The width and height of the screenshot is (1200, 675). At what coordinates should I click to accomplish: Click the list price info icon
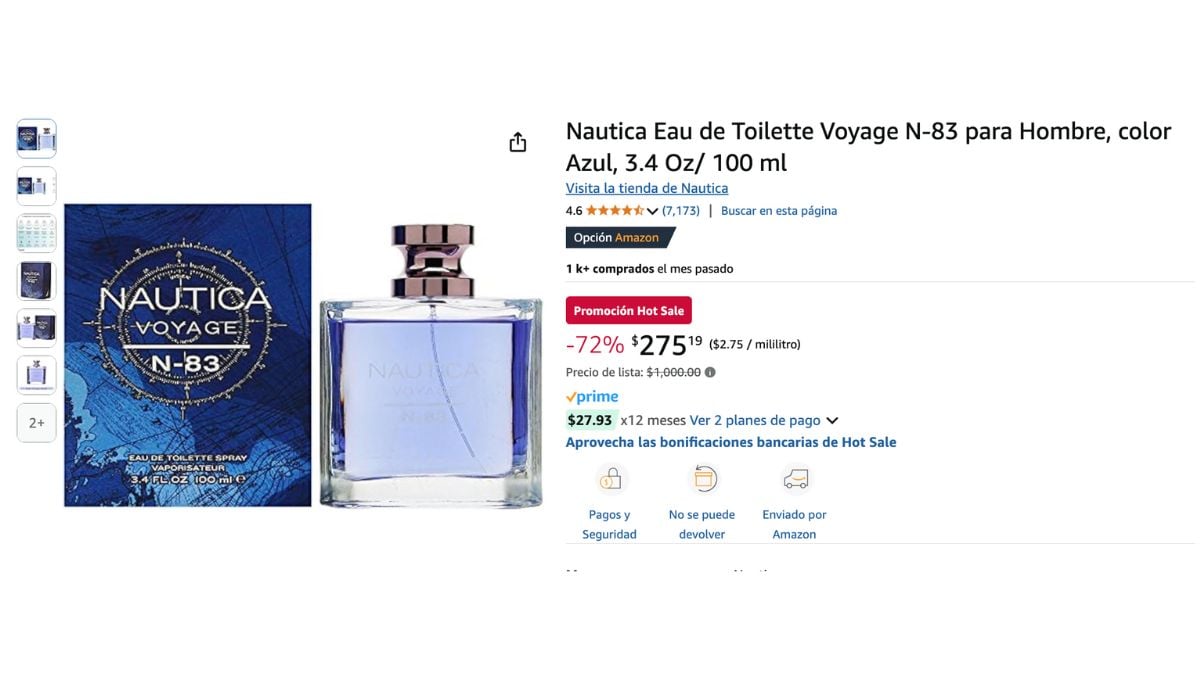point(710,372)
